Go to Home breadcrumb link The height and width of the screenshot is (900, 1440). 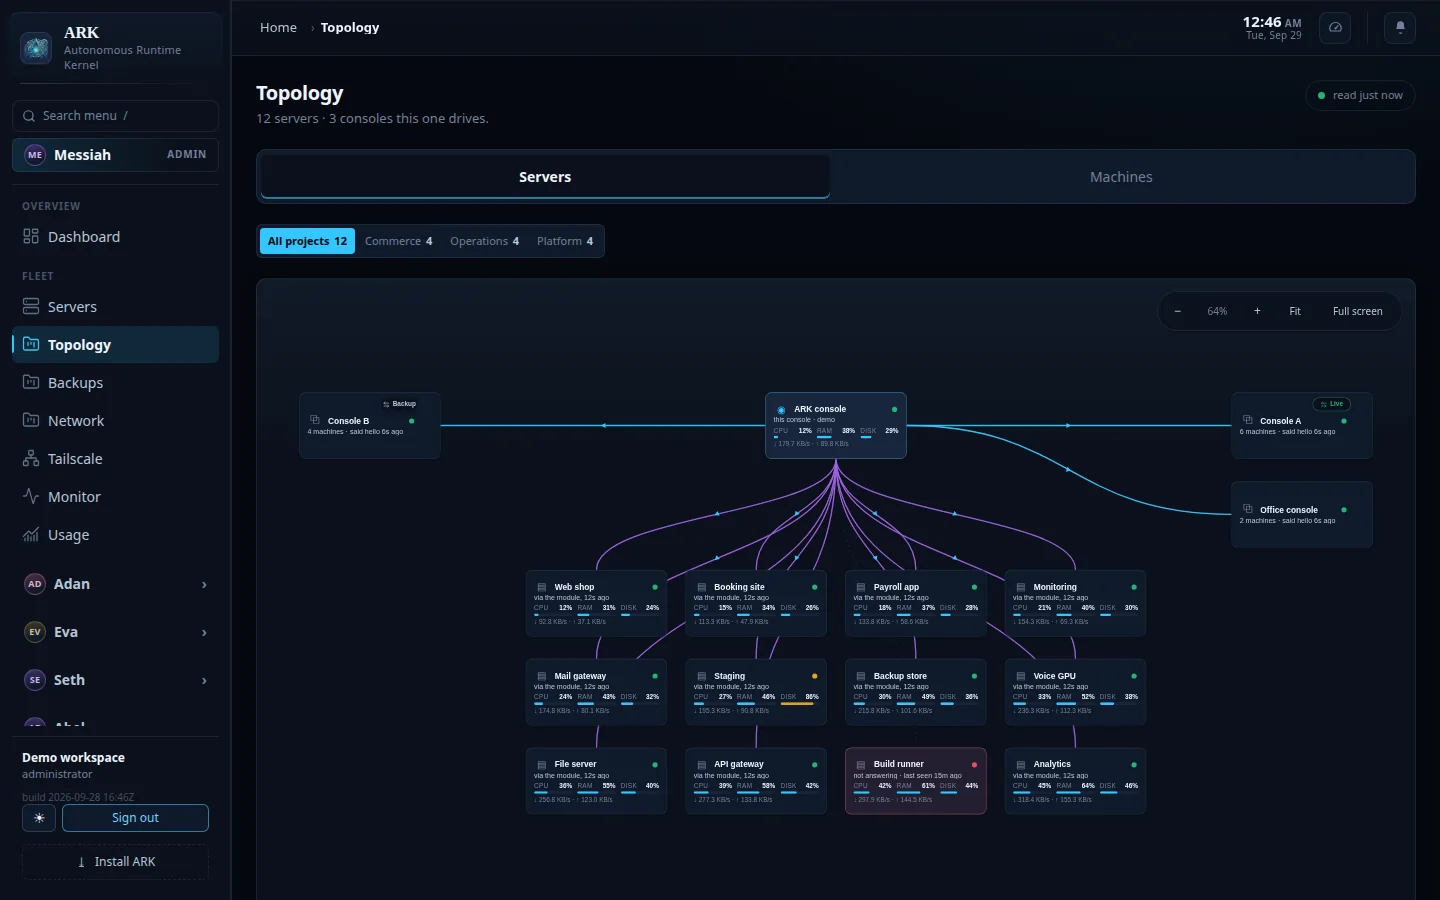[278, 28]
